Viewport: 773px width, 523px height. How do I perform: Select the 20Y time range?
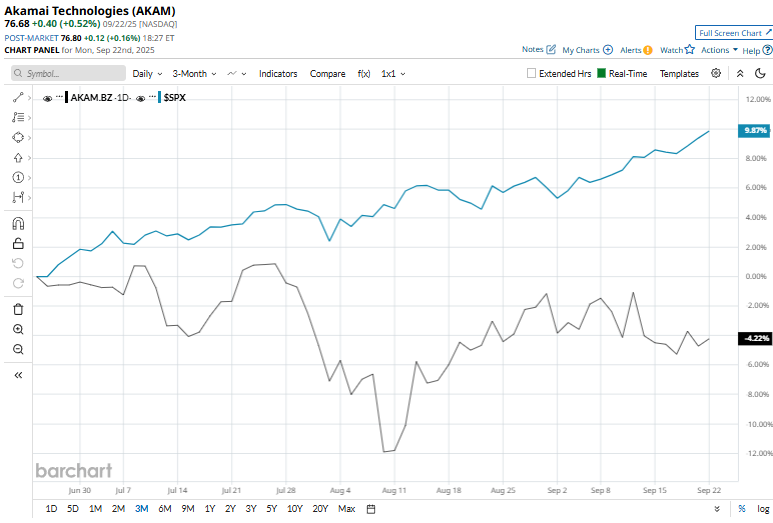click(x=320, y=509)
